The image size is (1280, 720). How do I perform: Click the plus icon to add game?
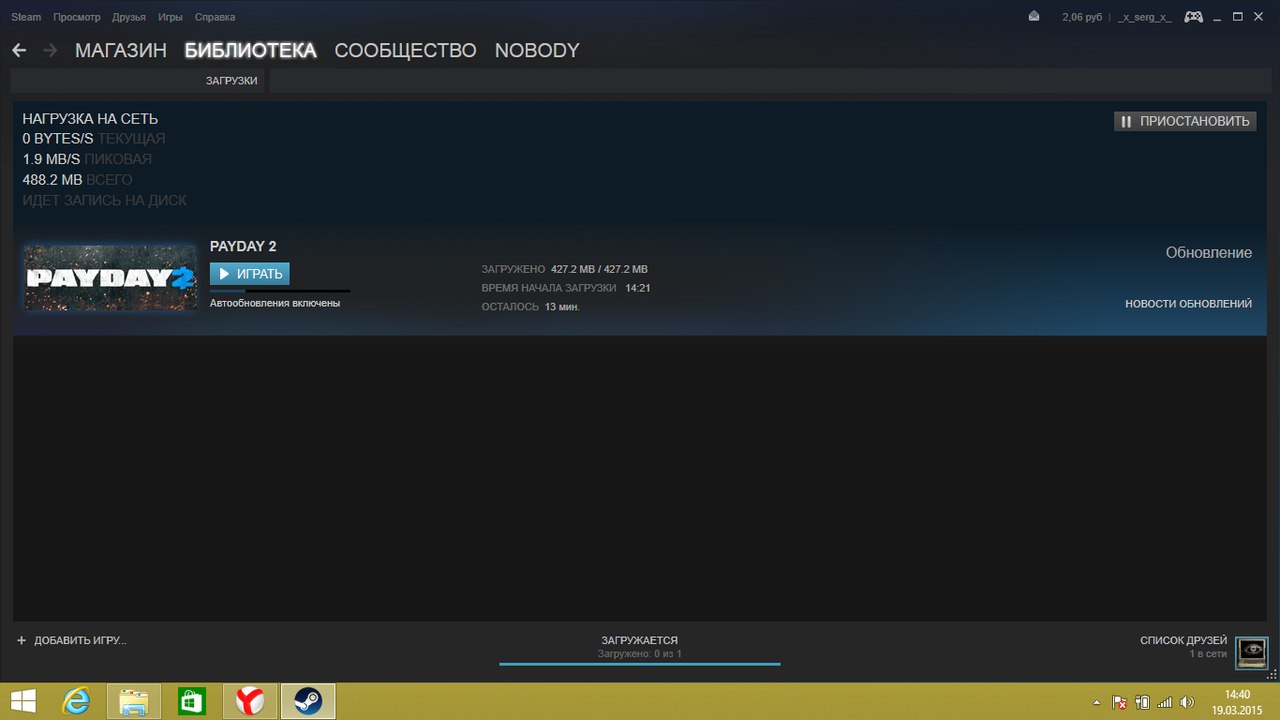pyautogui.click(x=21, y=640)
